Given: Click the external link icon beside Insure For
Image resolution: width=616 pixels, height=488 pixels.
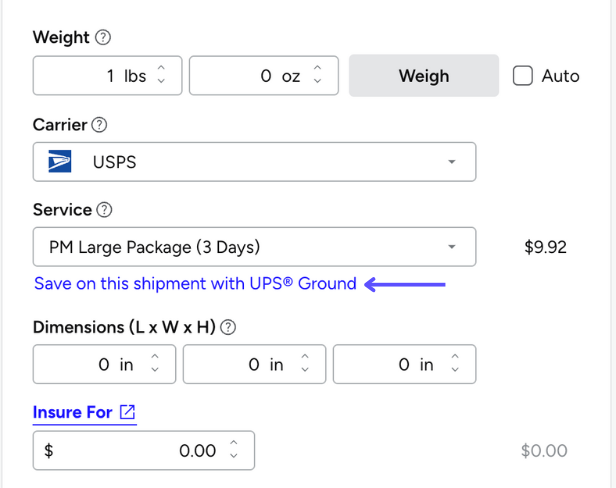Looking at the screenshot, I should click(x=127, y=412).
